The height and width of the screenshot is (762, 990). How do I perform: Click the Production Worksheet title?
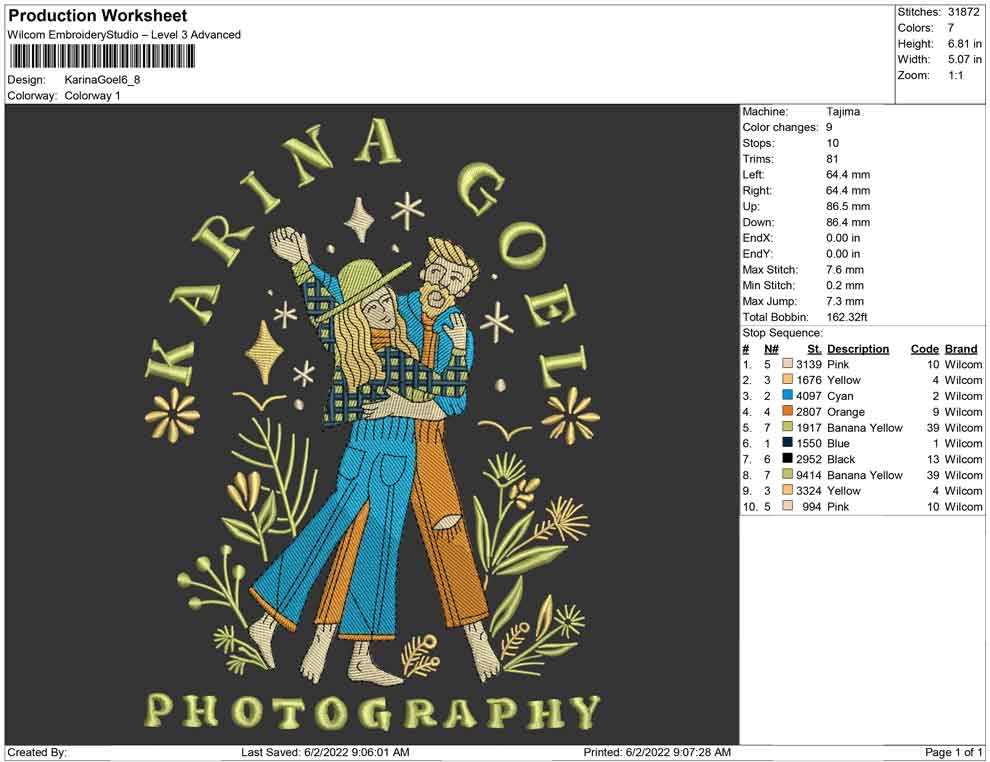click(97, 16)
